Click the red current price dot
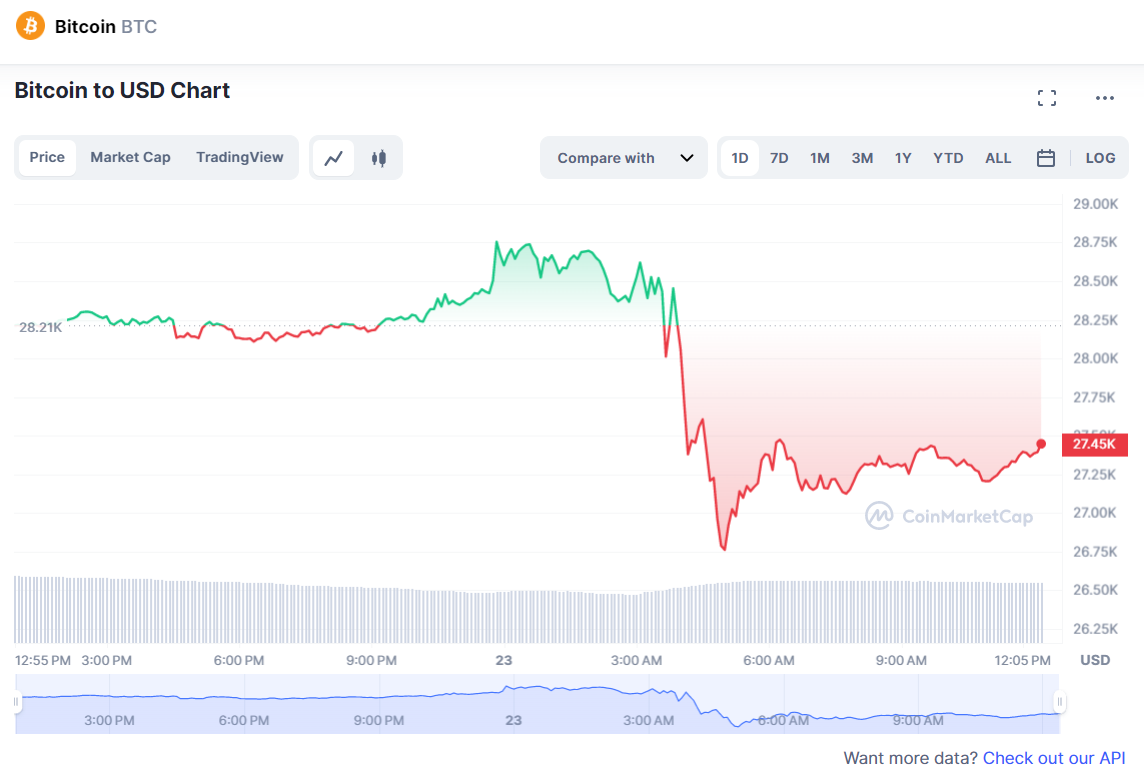The width and height of the screenshot is (1144, 775). pyautogui.click(x=1041, y=444)
